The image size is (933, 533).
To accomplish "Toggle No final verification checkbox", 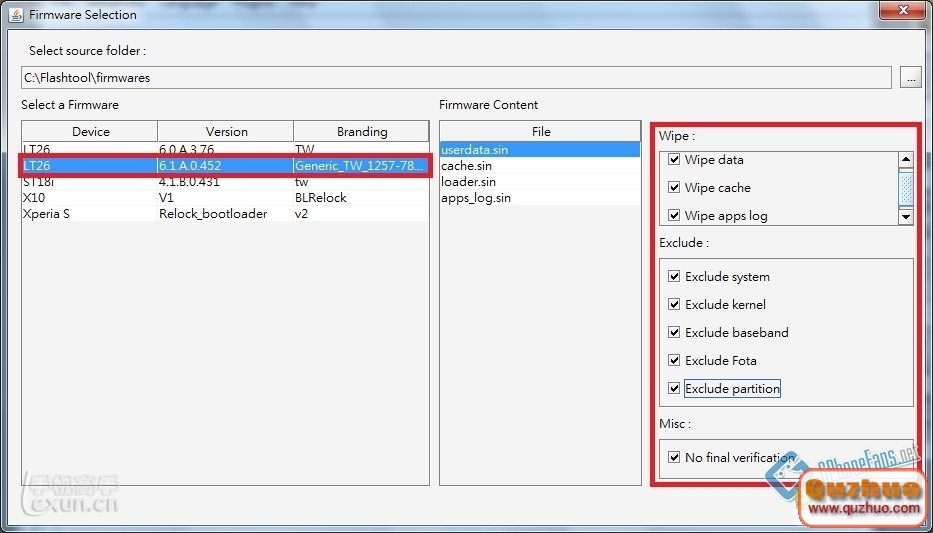I will tap(674, 457).
